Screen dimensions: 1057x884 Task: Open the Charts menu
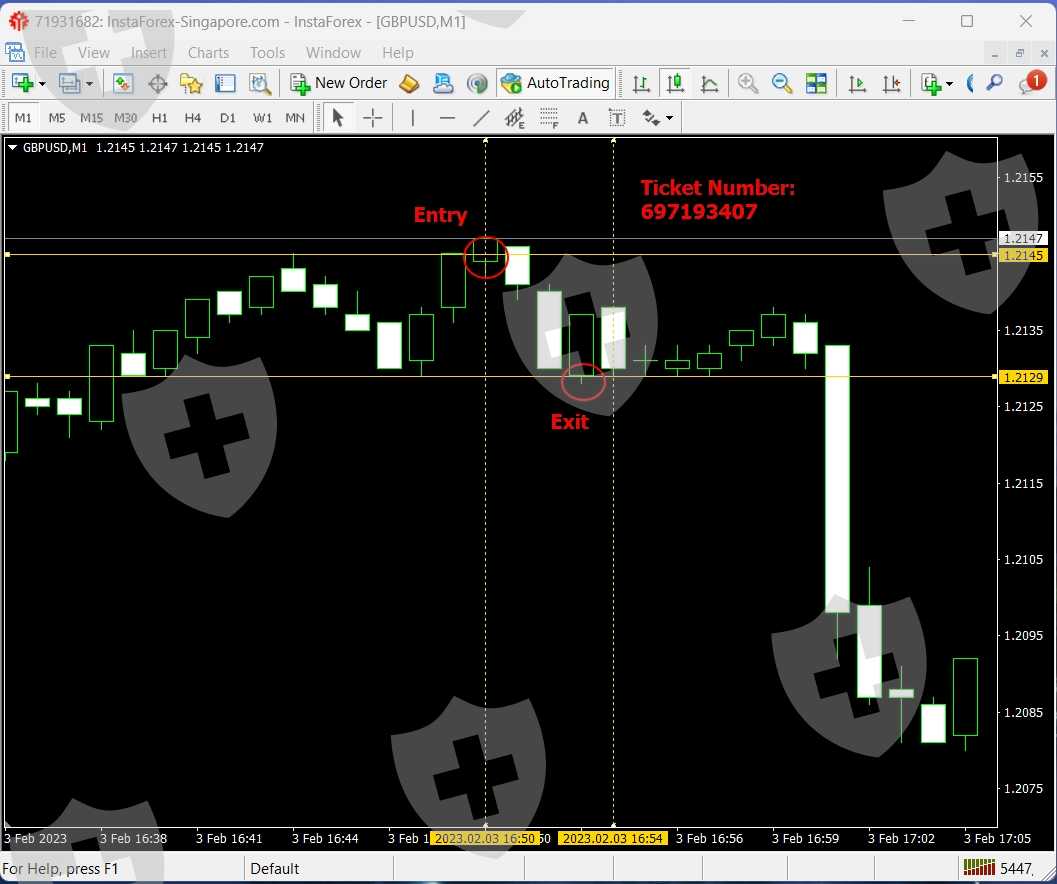click(208, 53)
